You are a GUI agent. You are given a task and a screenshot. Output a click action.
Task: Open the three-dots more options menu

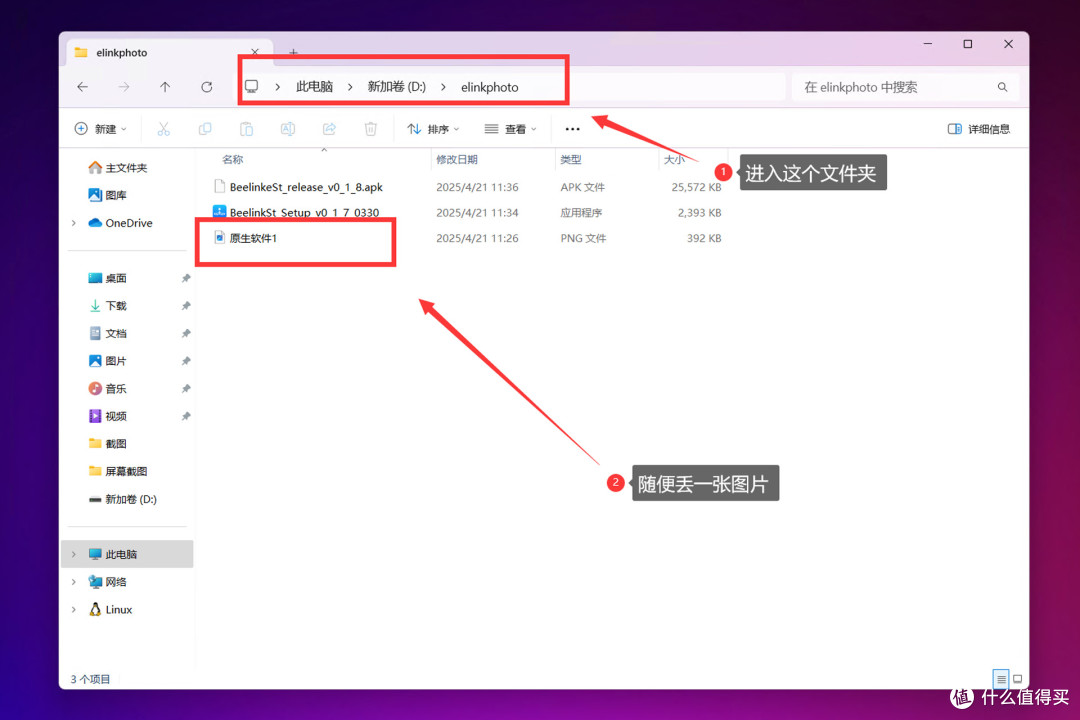click(572, 129)
